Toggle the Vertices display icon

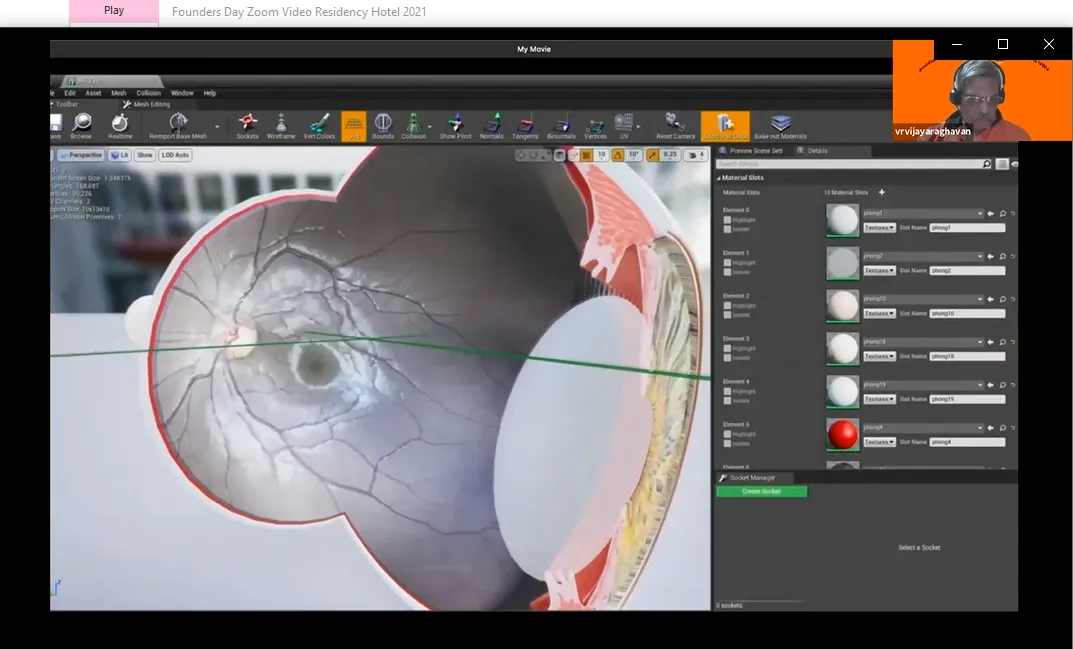tap(595, 127)
